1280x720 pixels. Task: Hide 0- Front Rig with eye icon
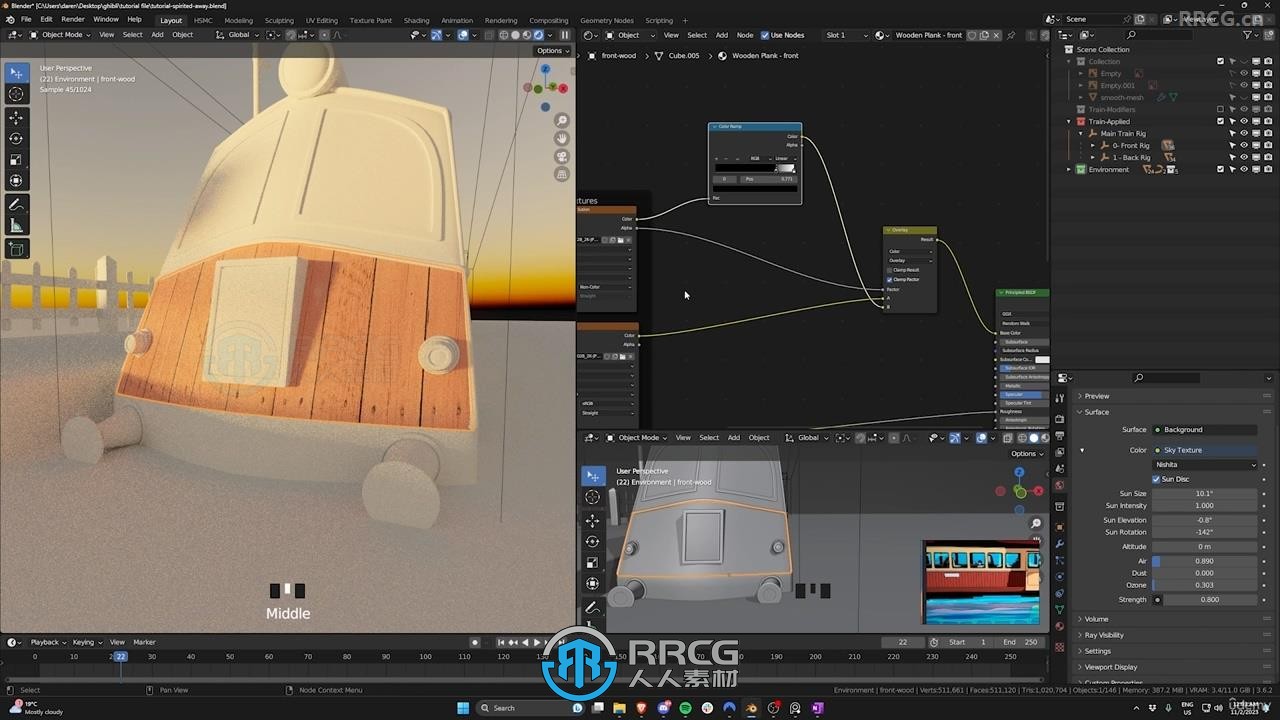[x=1244, y=145]
